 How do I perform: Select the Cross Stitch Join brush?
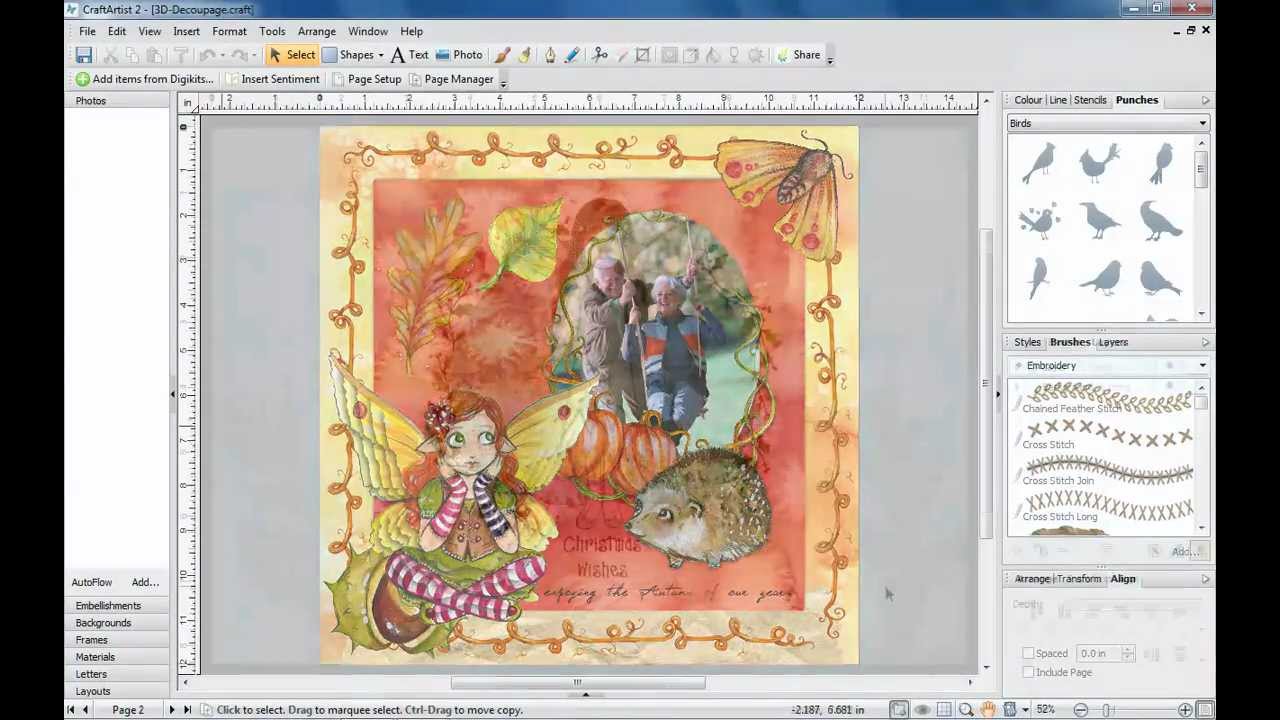[1104, 472]
